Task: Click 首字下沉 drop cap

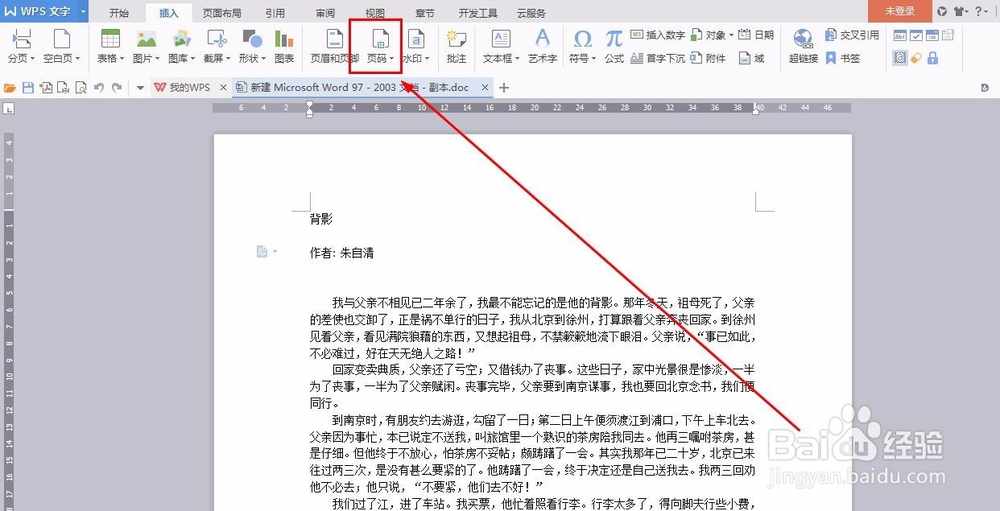Action: [658, 58]
